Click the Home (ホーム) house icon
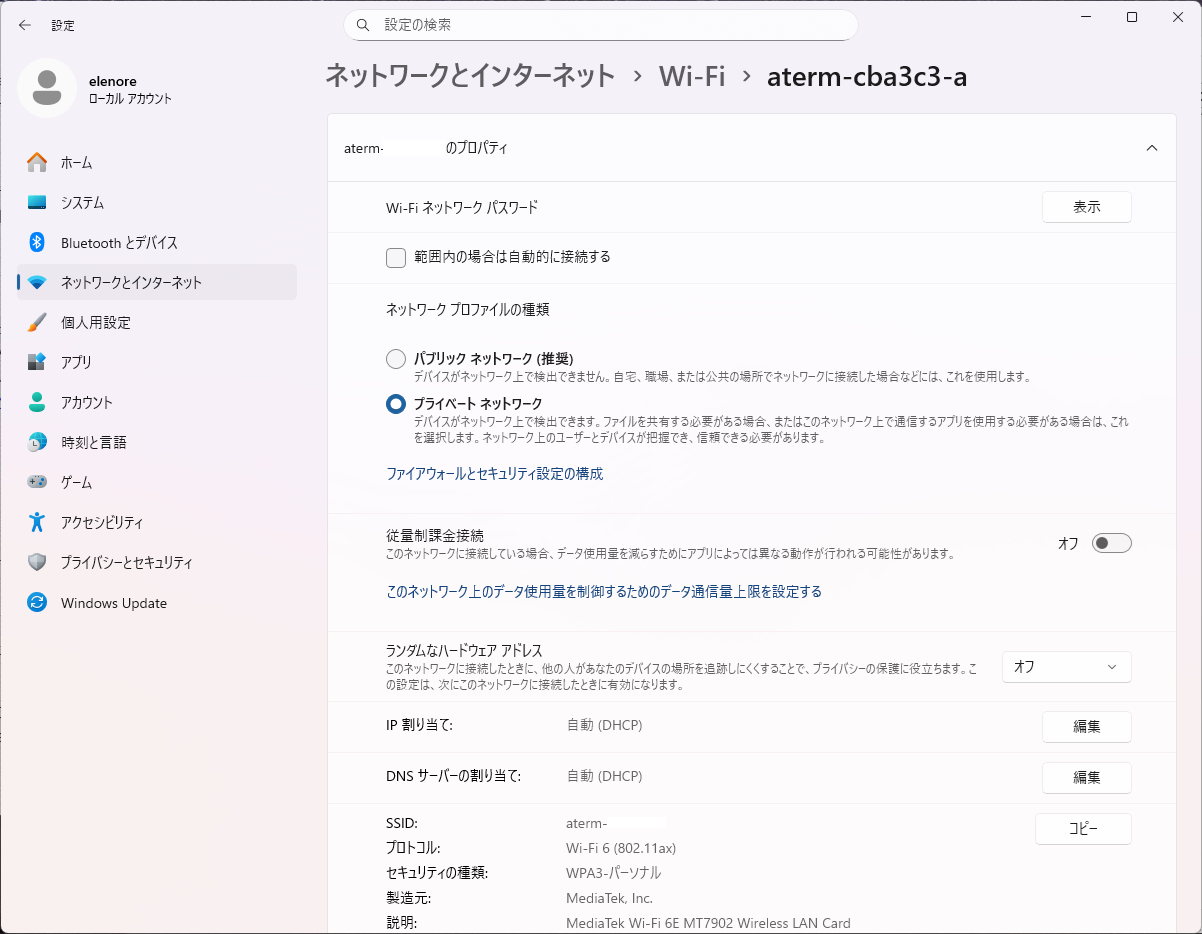1202x934 pixels. (37, 162)
